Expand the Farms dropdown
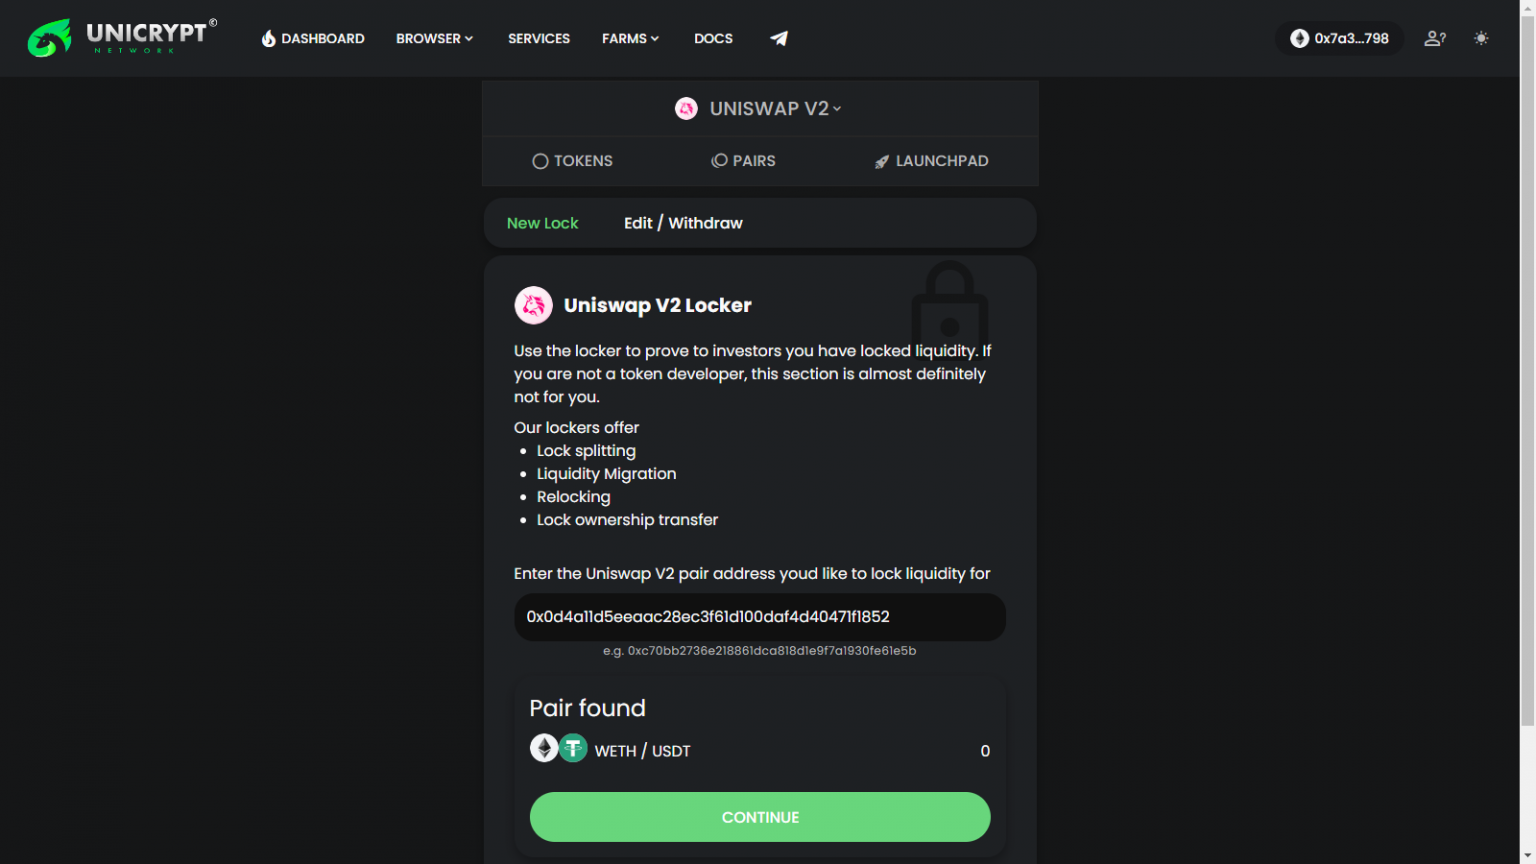The width and height of the screenshot is (1536, 864). click(630, 38)
